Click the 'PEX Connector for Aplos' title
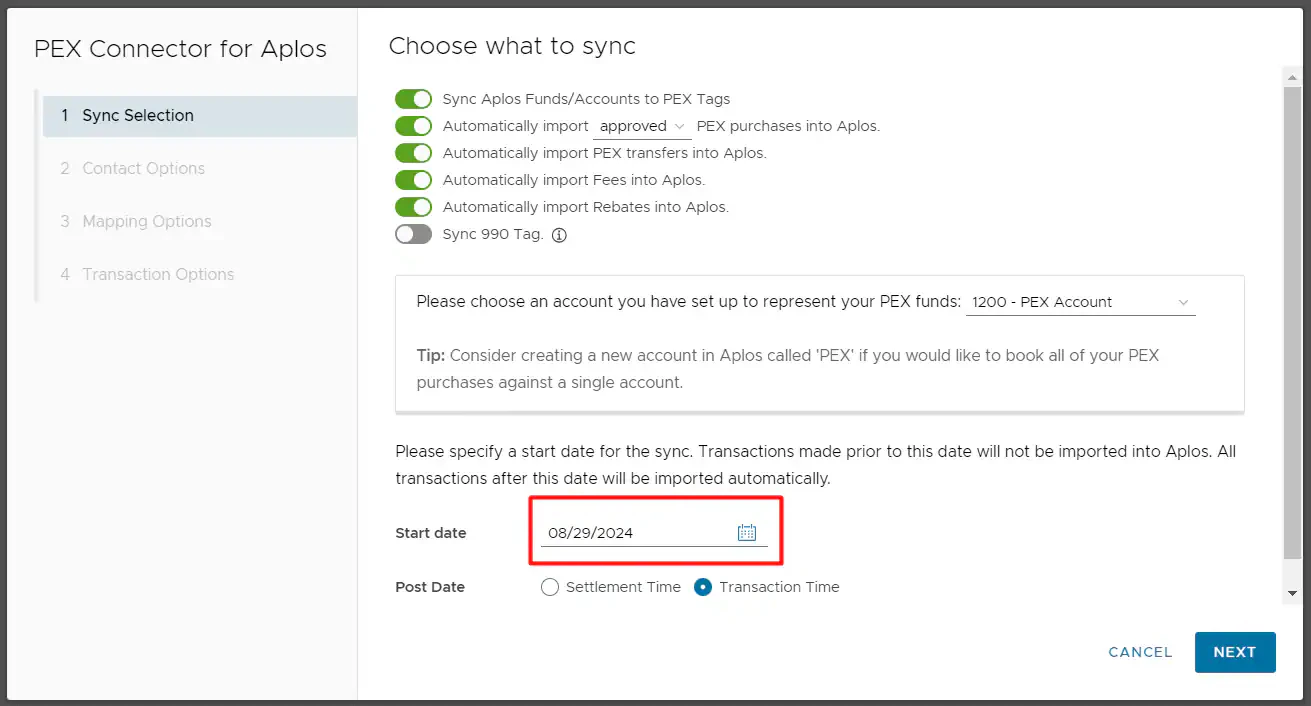Screen dimensions: 1311x706 (180, 49)
